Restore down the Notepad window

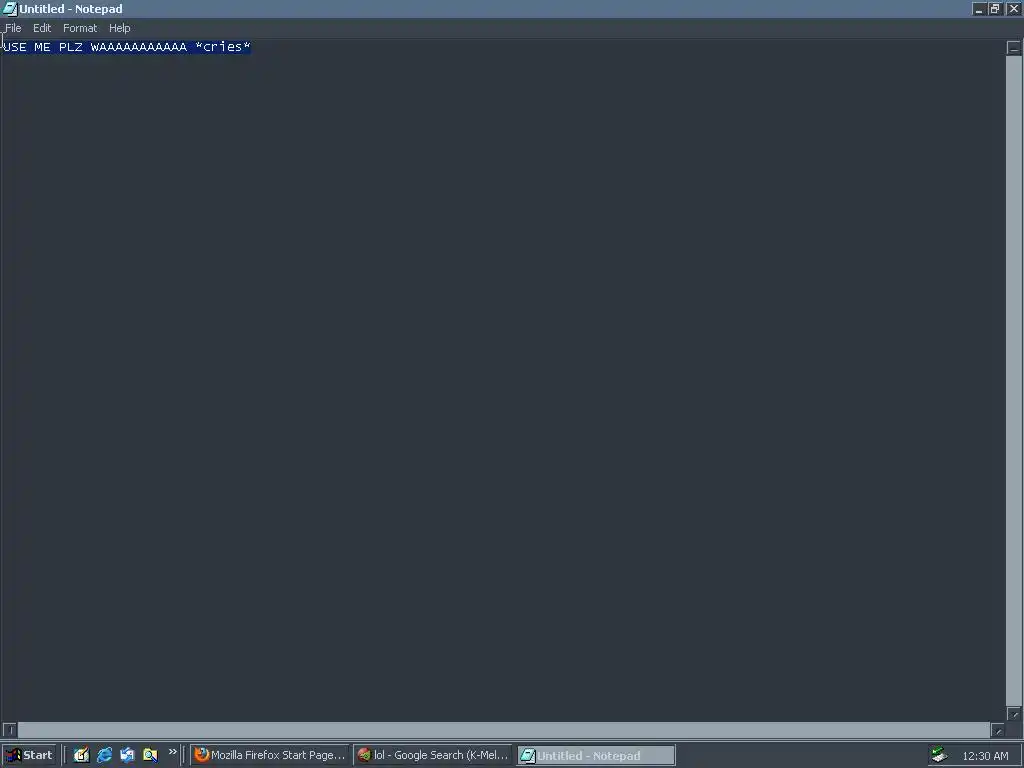tap(995, 8)
